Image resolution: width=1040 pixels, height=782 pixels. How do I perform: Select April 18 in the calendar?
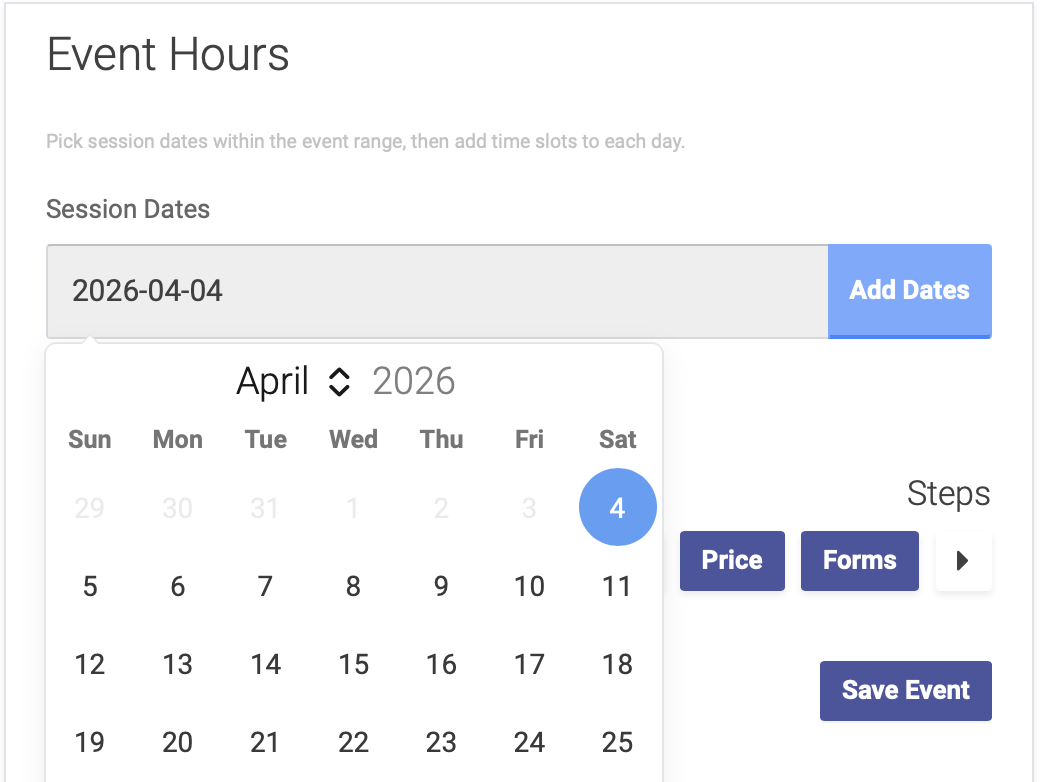(x=617, y=664)
